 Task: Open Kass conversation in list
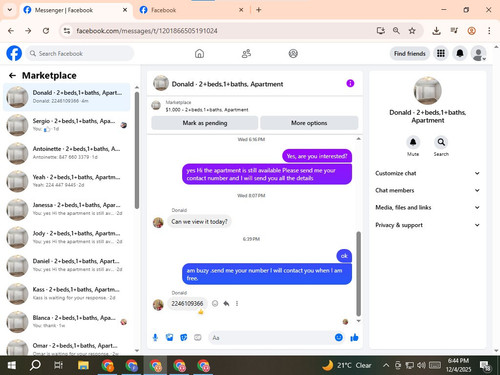[67, 293]
